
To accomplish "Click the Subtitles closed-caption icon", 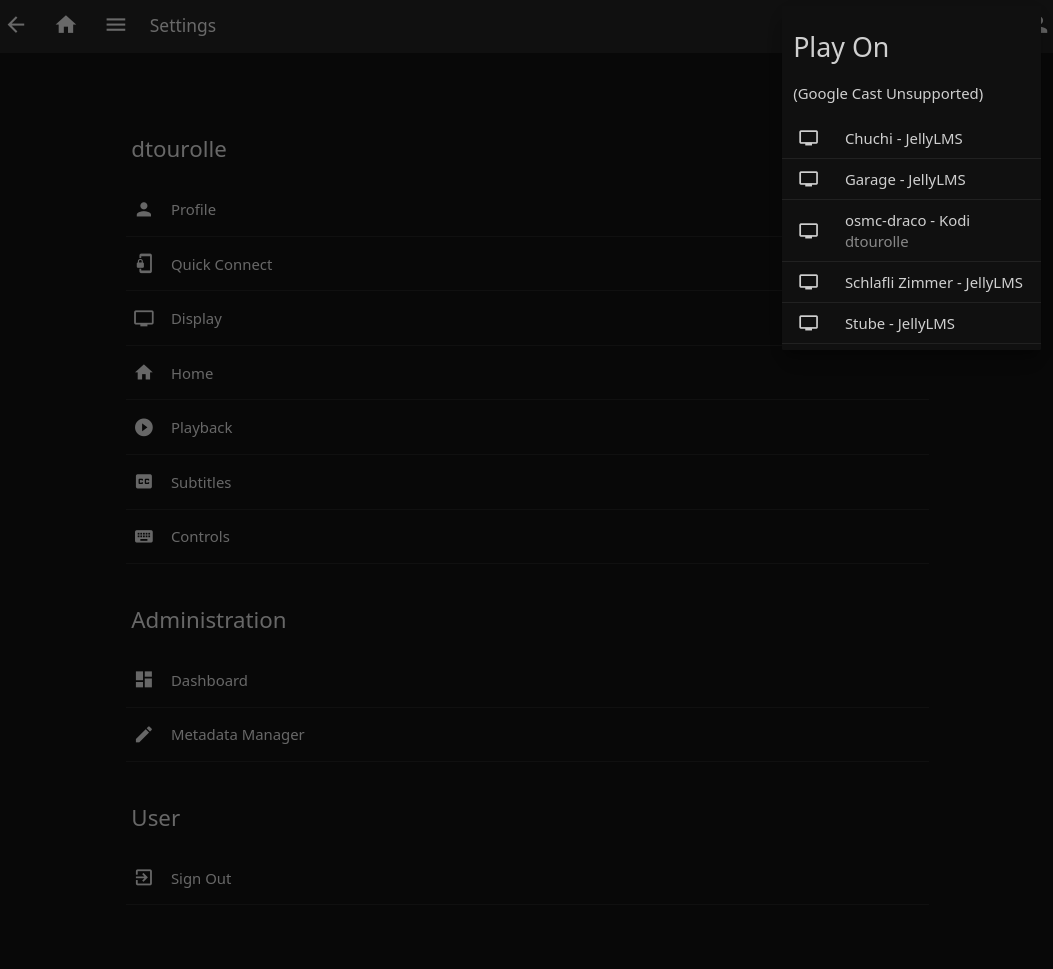I will click(x=143, y=481).
